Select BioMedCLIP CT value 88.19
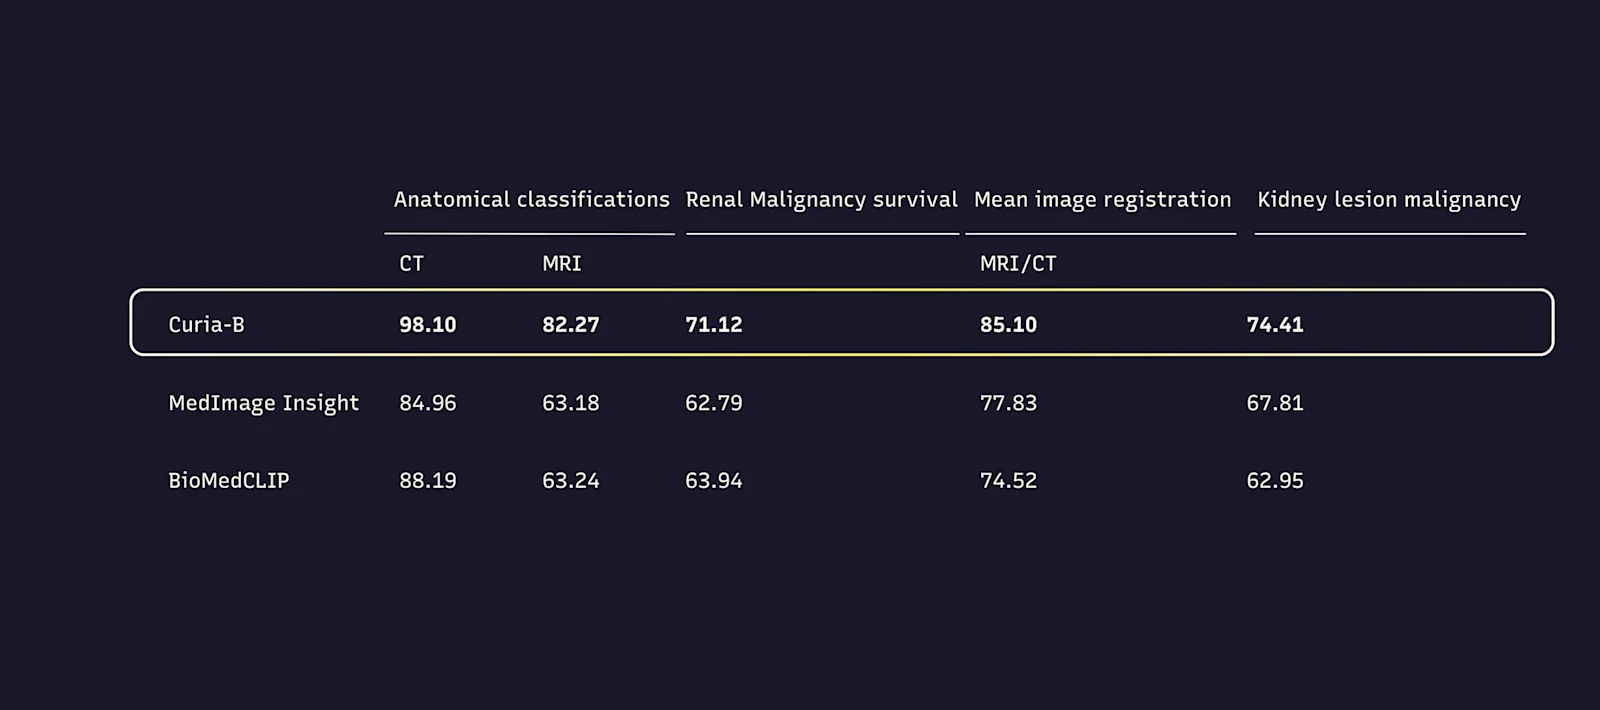 (x=428, y=480)
